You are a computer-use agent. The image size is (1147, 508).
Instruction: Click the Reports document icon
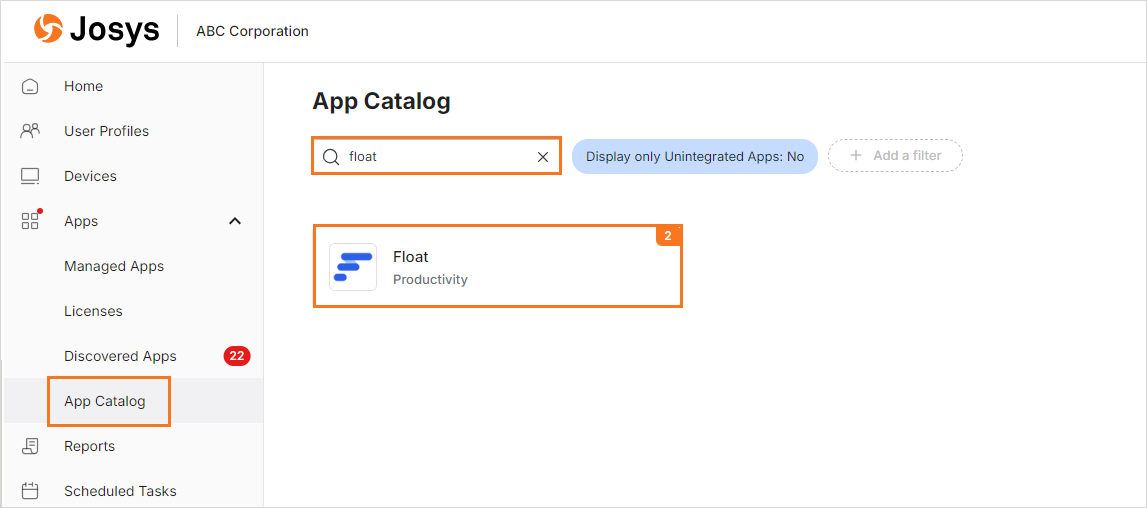pyautogui.click(x=30, y=447)
